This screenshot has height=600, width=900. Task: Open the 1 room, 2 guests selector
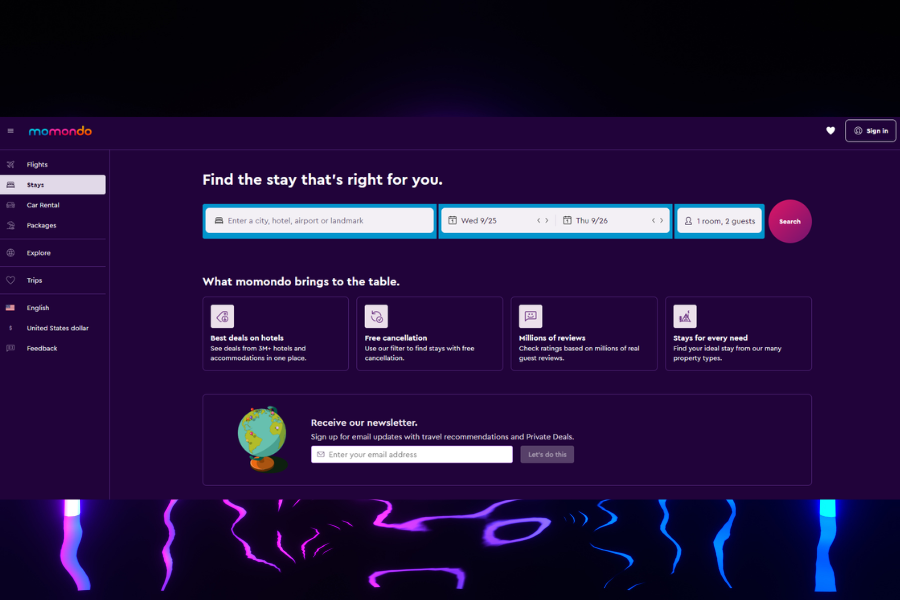click(x=720, y=221)
